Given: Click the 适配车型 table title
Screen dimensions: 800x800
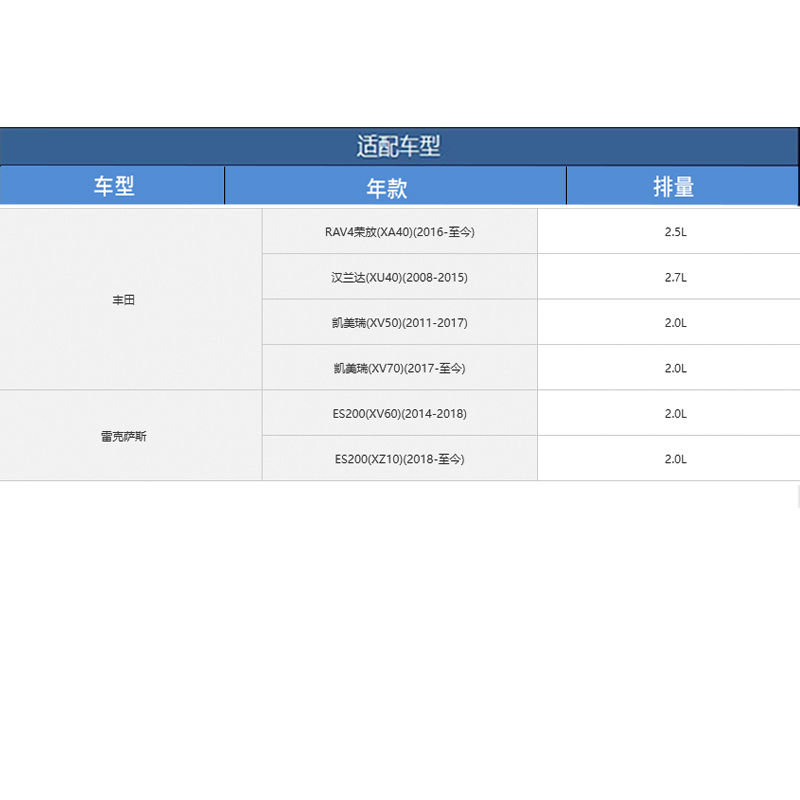Looking at the screenshot, I should (x=398, y=146).
